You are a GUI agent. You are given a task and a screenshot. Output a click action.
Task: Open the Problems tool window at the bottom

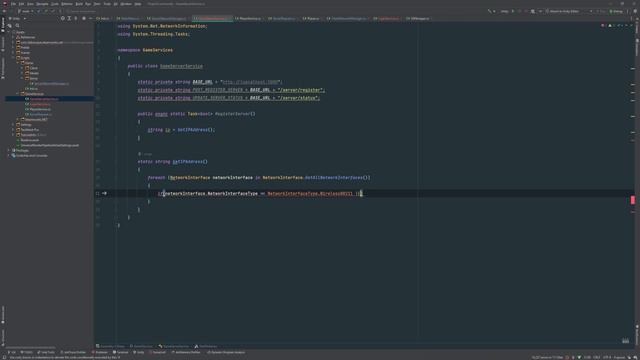[100, 352]
